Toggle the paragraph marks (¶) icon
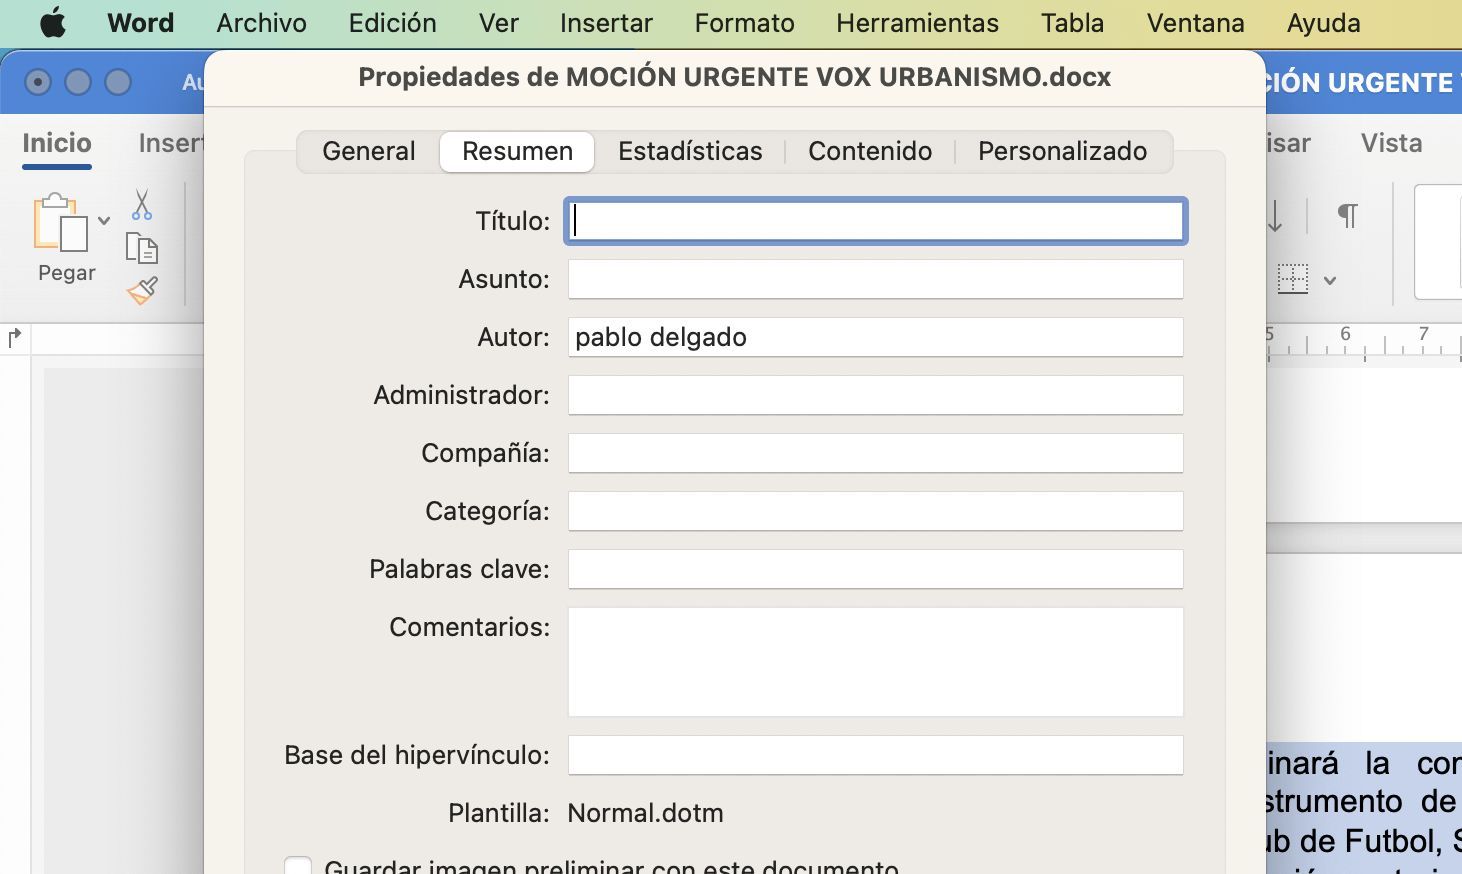The height and width of the screenshot is (874, 1462). pos(1347,216)
